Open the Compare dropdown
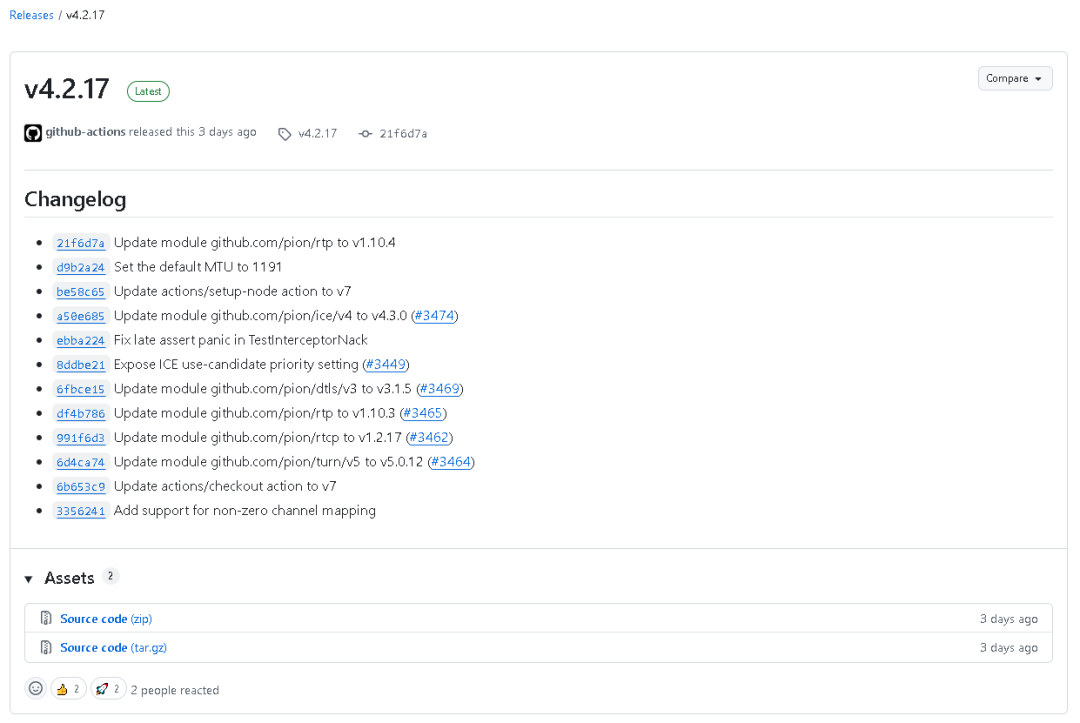Image resolution: width=1080 pixels, height=723 pixels. click(x=1015, y=78)
